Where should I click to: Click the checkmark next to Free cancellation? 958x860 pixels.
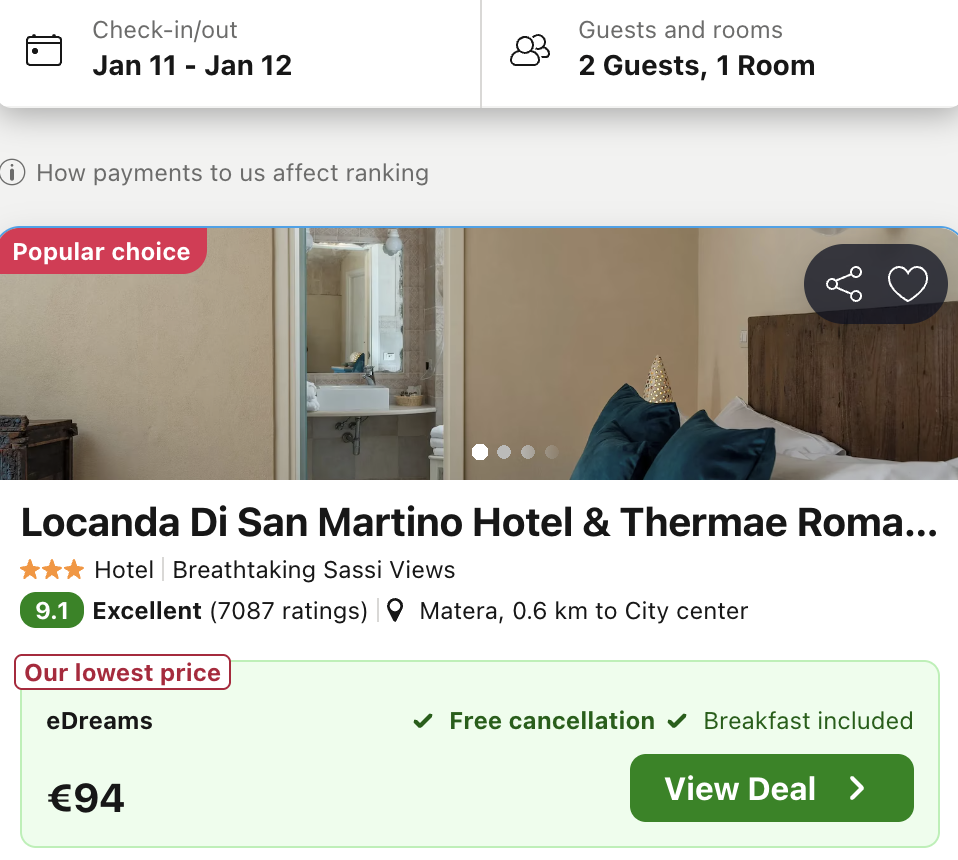pyautogui.click(x=422, y=720)
